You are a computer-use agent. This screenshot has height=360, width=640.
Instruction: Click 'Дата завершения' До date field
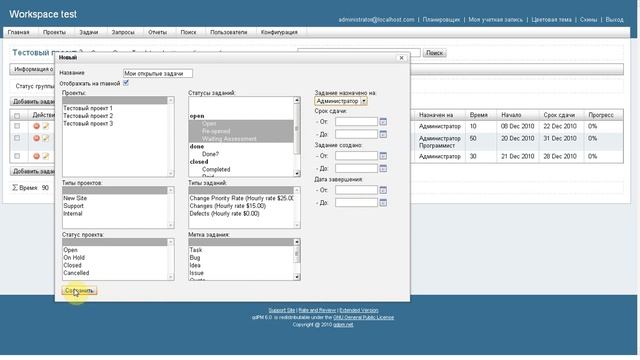click(356, 203)
